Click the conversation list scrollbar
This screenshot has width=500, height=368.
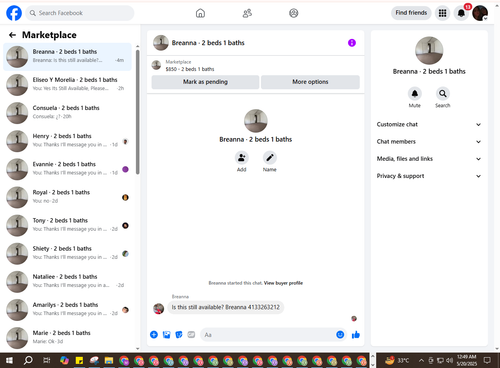(x=138, y=112)
